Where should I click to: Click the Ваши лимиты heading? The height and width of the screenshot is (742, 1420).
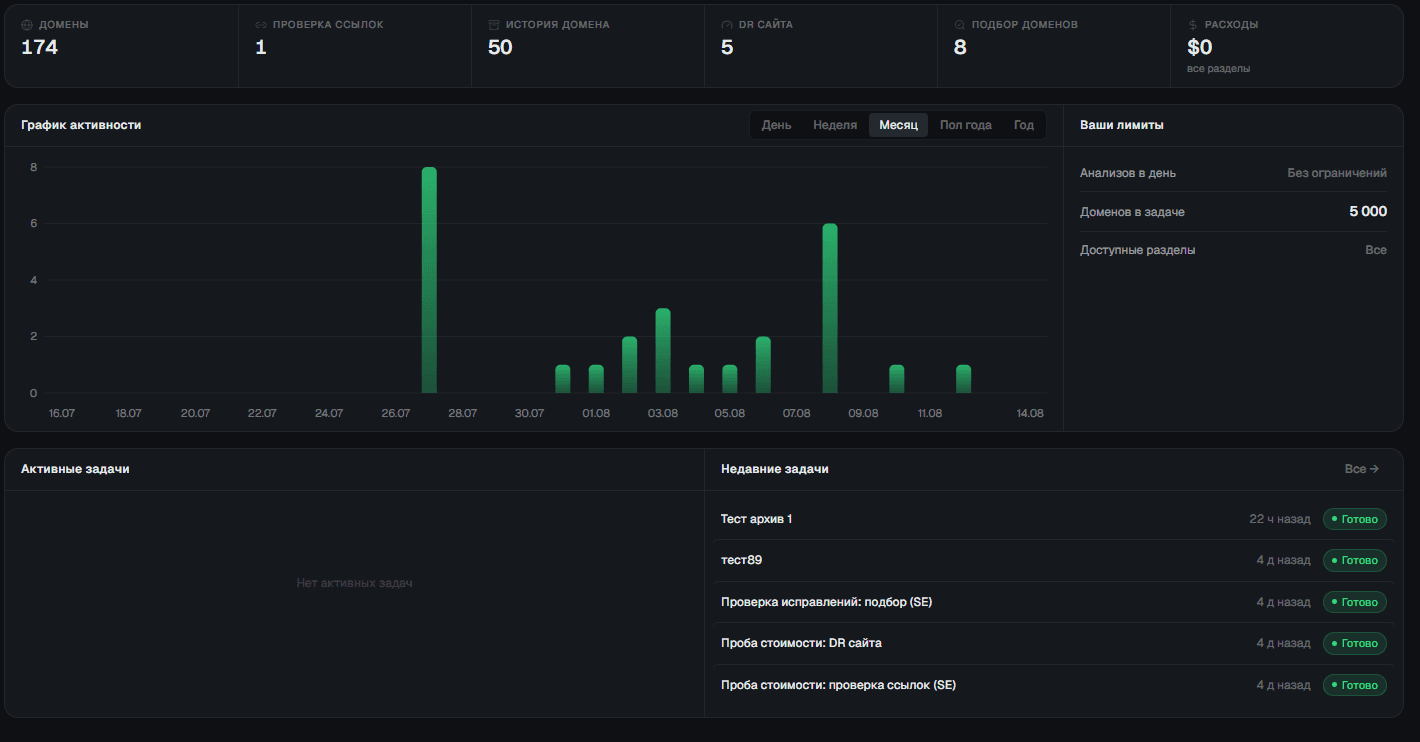coord(1122,125)
